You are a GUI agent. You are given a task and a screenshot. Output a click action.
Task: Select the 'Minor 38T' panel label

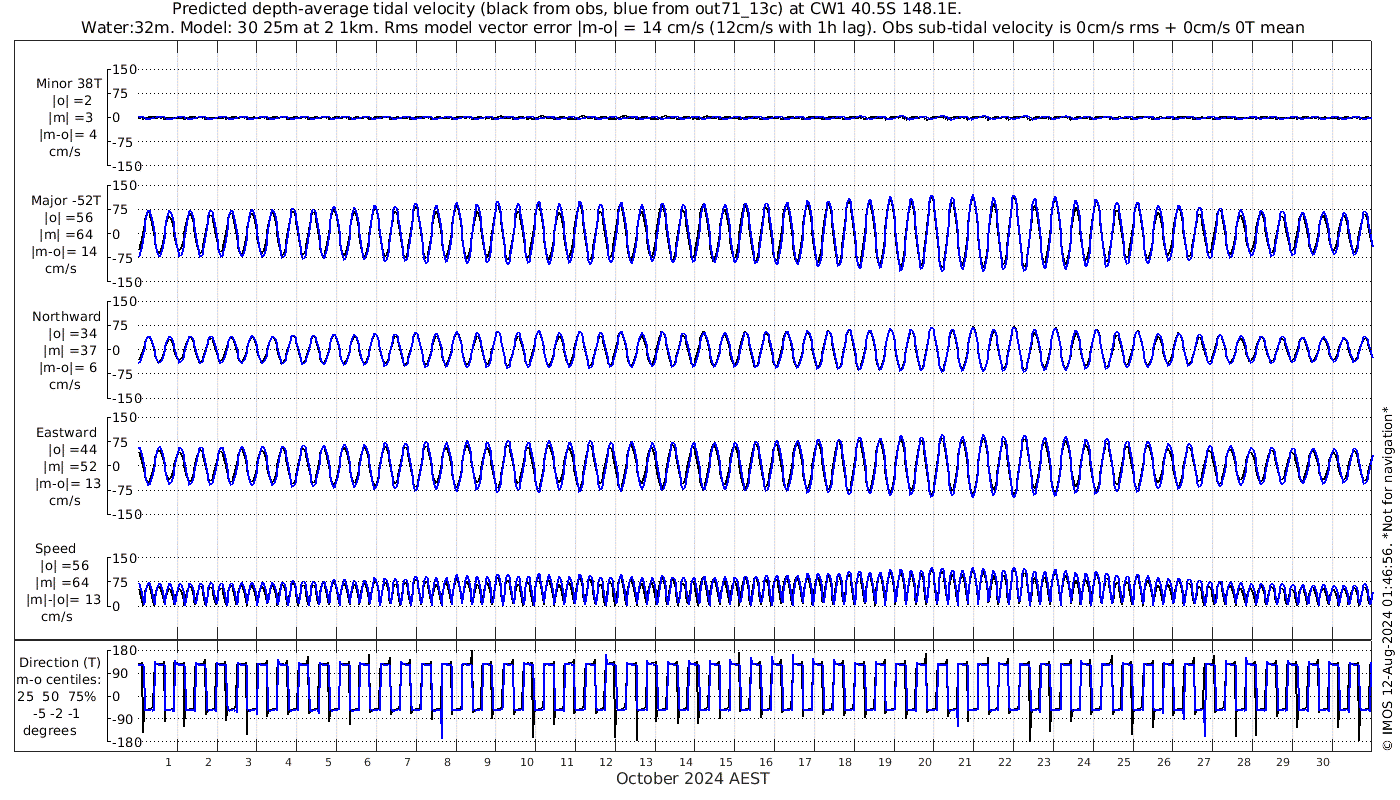69,84
